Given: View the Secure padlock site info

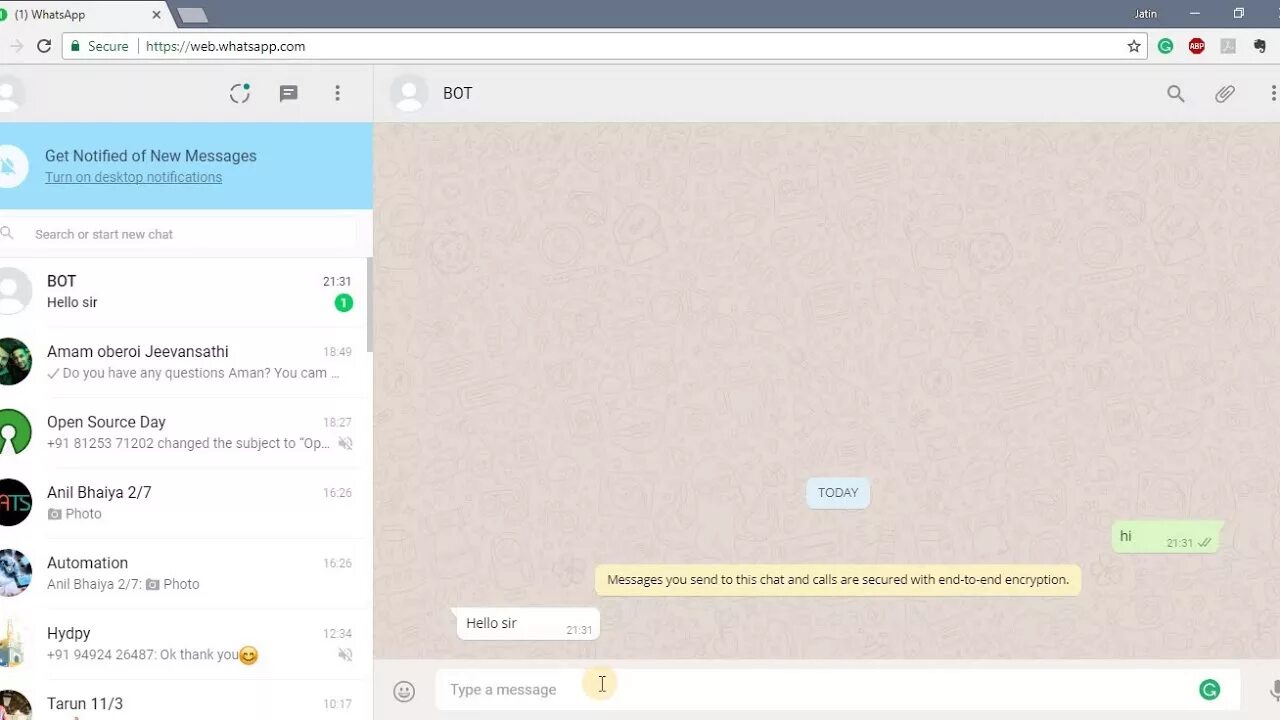Looking at the screenshot, I should (99, 46).
